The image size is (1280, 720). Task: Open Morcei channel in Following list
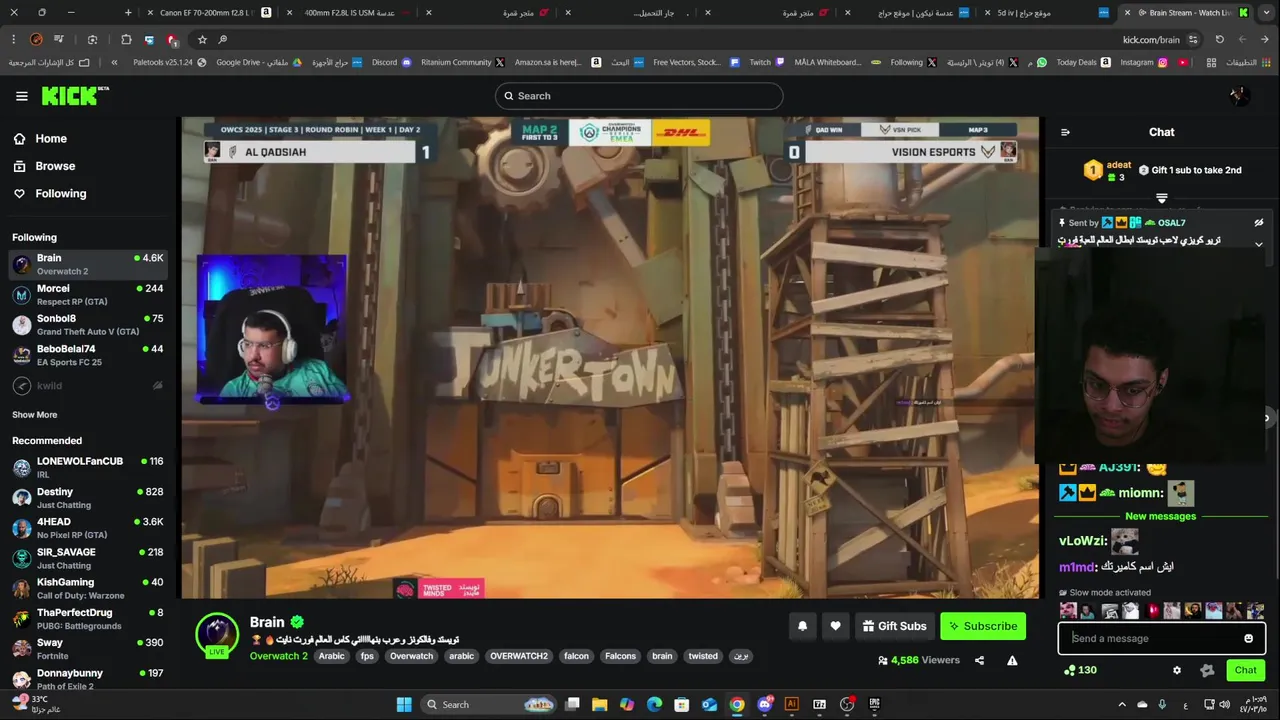click(87, 294)
